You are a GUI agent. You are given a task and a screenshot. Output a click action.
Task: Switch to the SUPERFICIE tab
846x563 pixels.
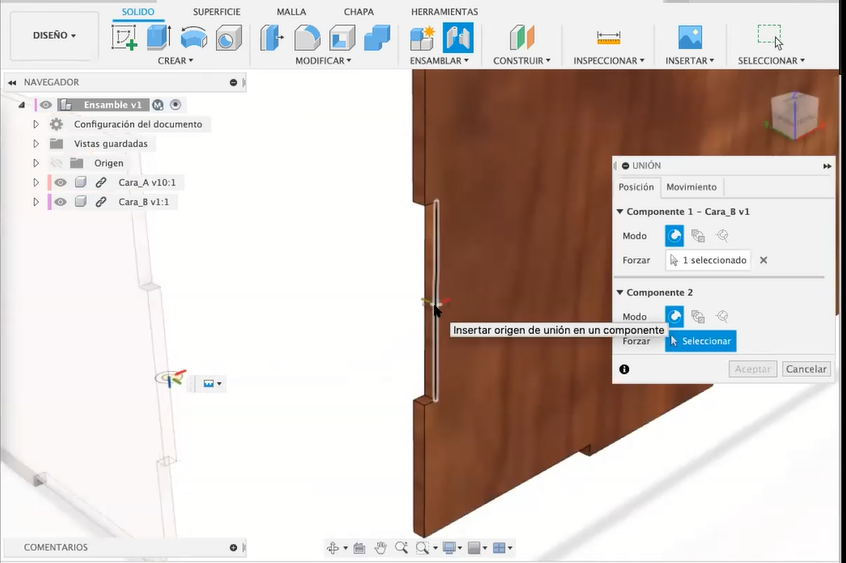216,12
